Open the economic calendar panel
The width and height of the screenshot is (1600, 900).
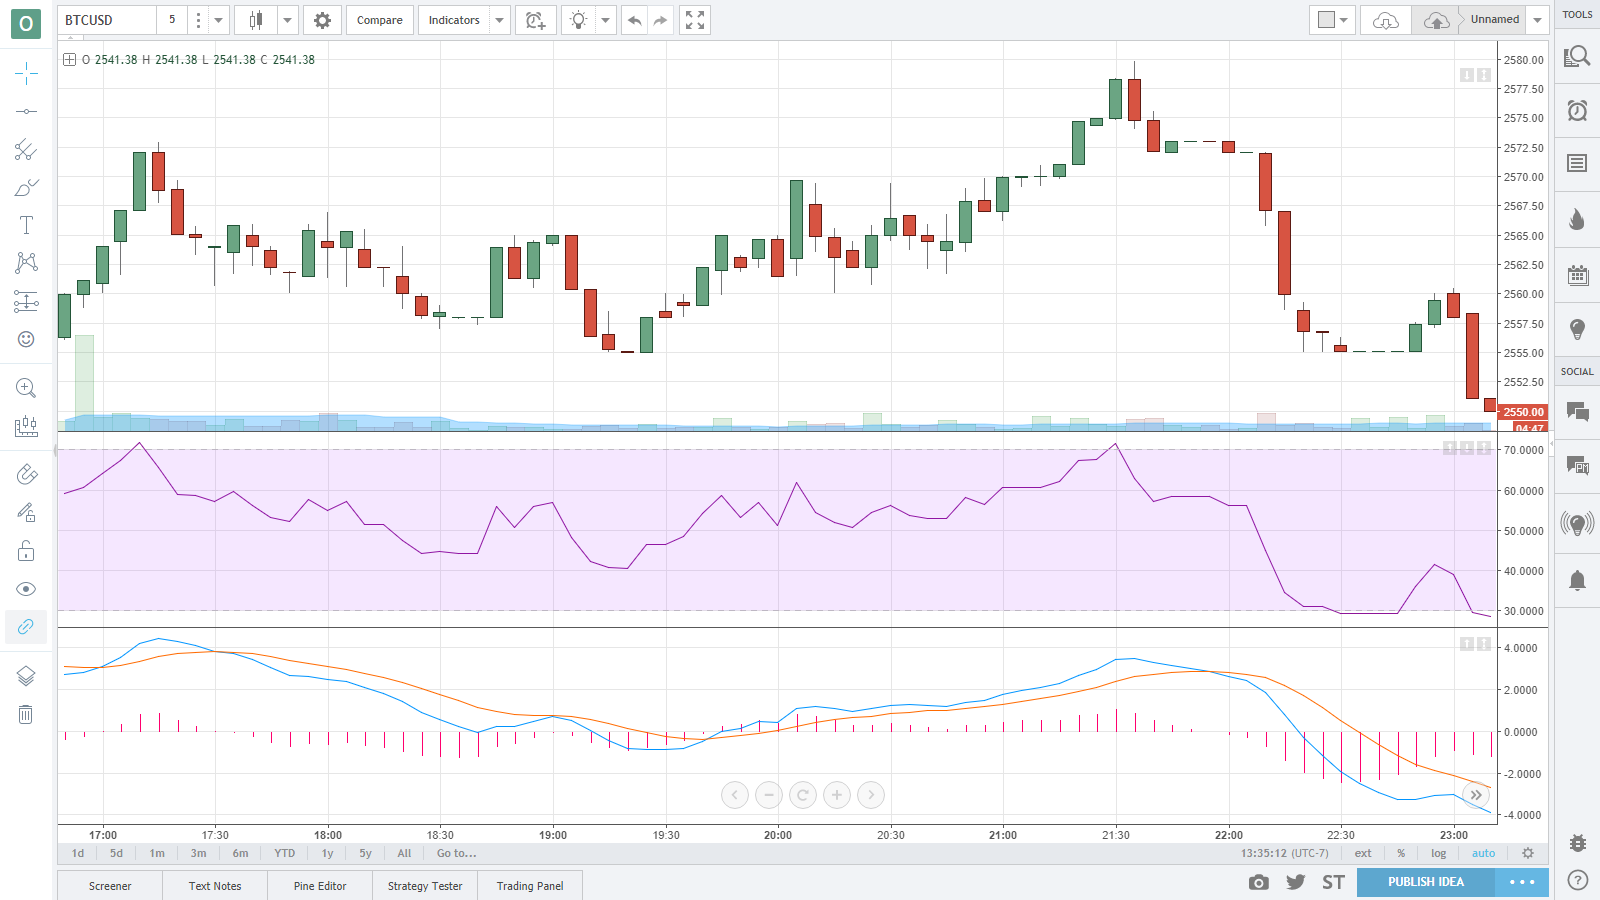pyautogui.click(x=1577, y=274)
